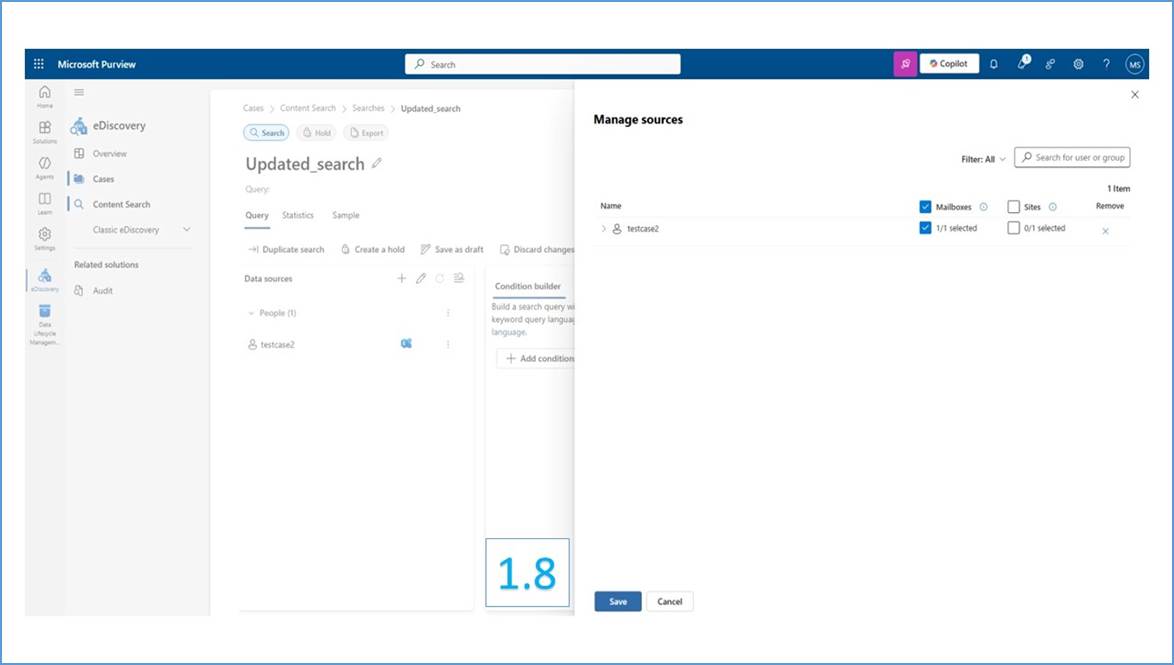Image resolution: width=1174 pixels, height=665 pixels.
Task: Open the Filter: All dropdown
Action: [983, 159]
